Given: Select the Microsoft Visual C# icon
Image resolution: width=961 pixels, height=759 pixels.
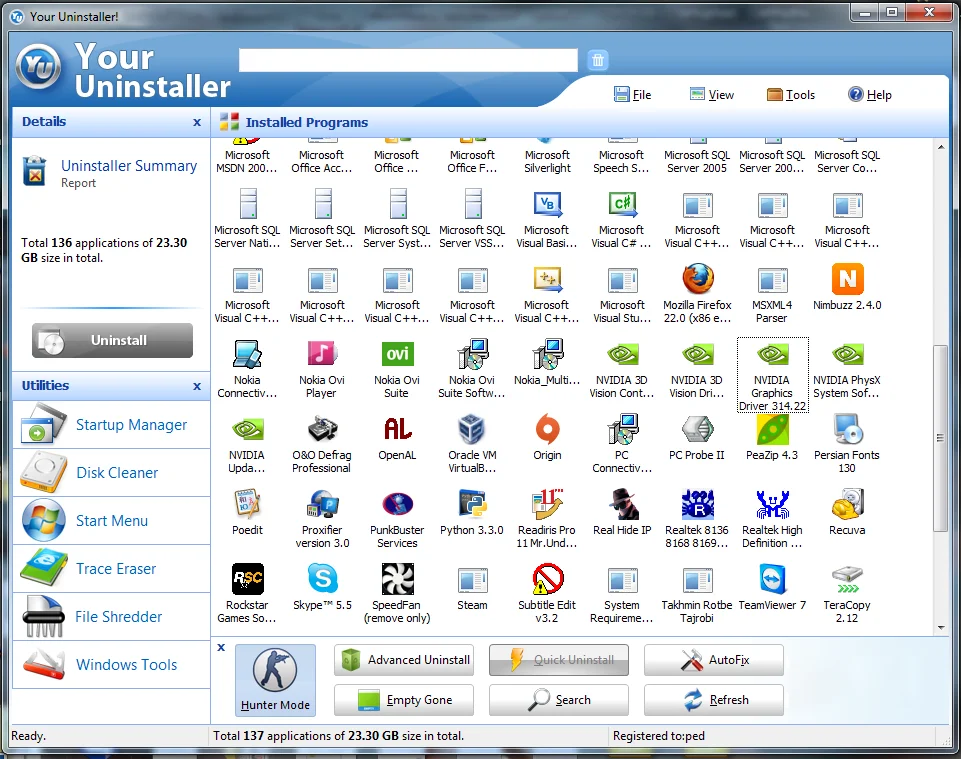Looking at the screenshot, I should coord(623,205).
